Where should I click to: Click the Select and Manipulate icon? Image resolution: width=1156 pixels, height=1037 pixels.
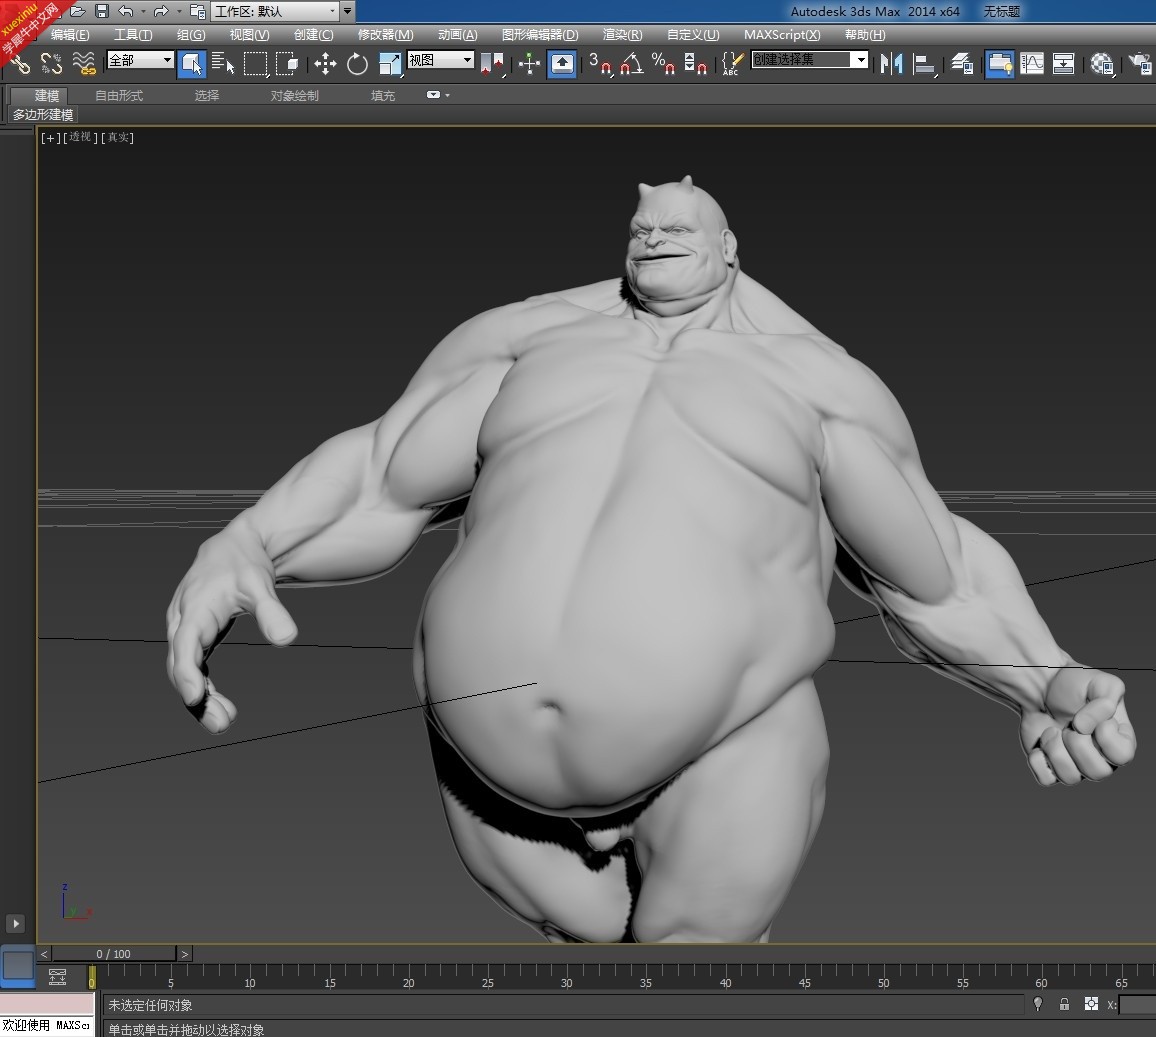529,64
